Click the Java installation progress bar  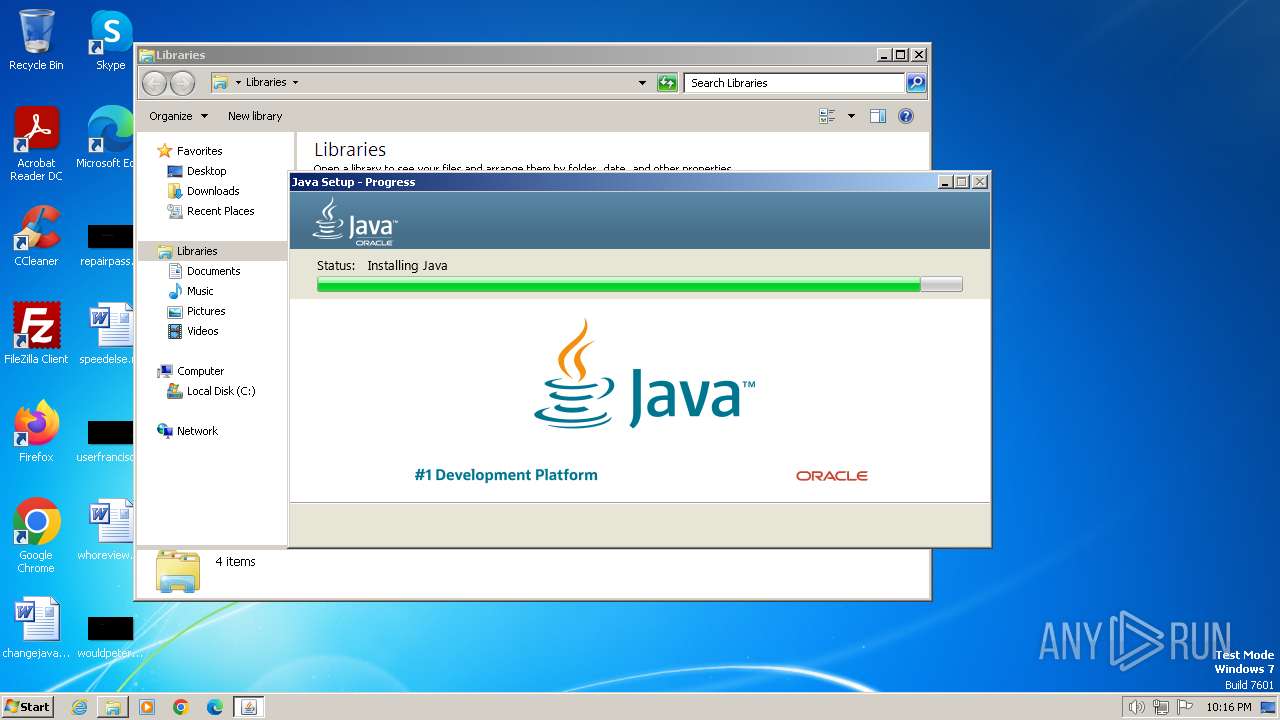click(639, 285)
